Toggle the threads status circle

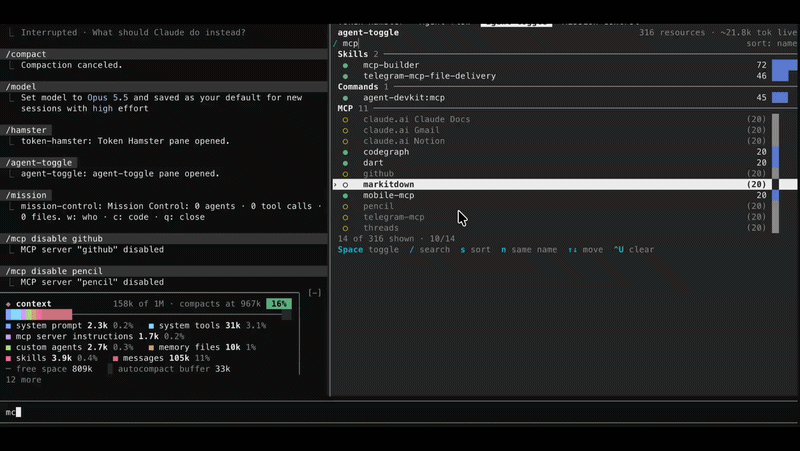(x=345, y=228)
